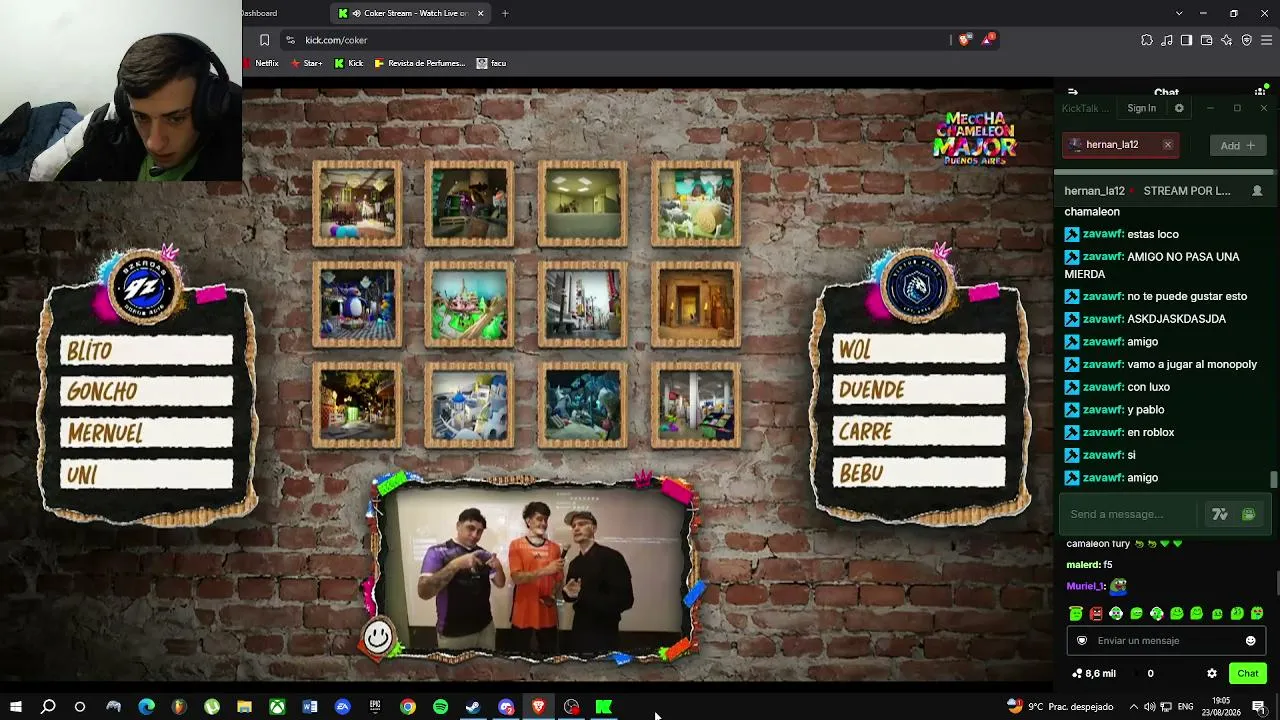Open the browser extensions puzzle icon

click(x=1146, y=40)
